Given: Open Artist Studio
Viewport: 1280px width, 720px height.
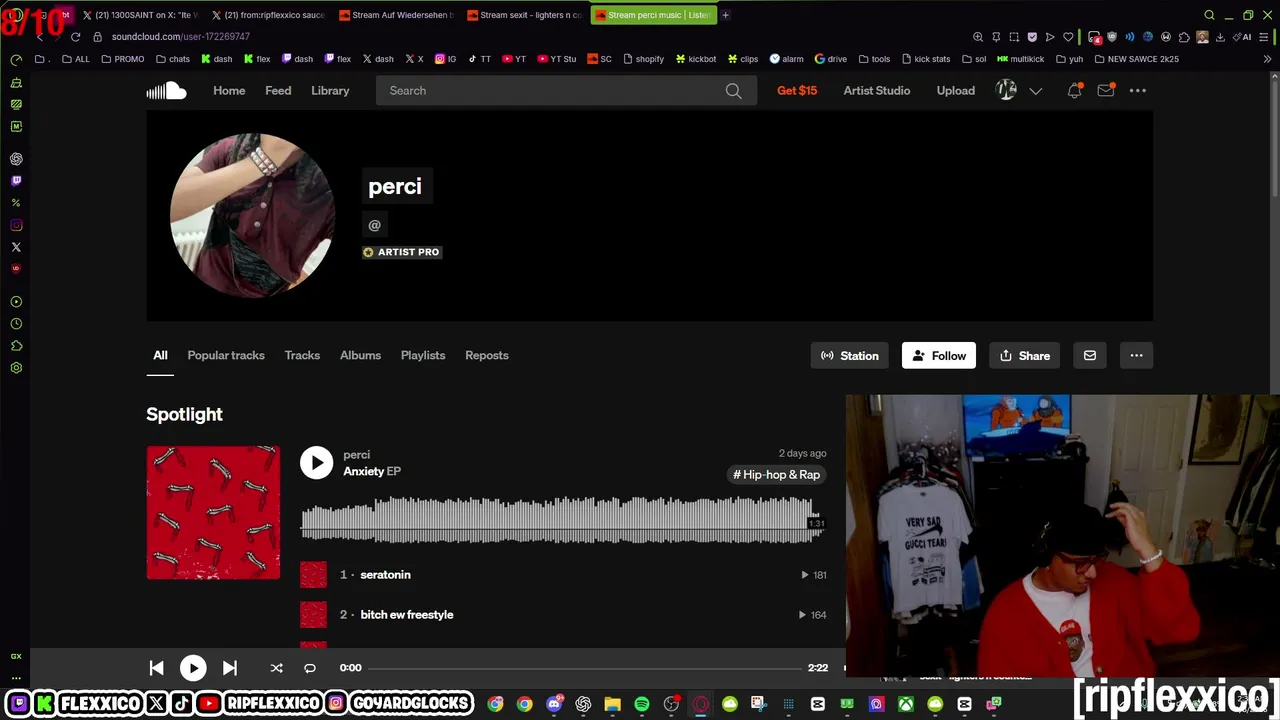Looking at the screenshot, I should tap(877, 91).
